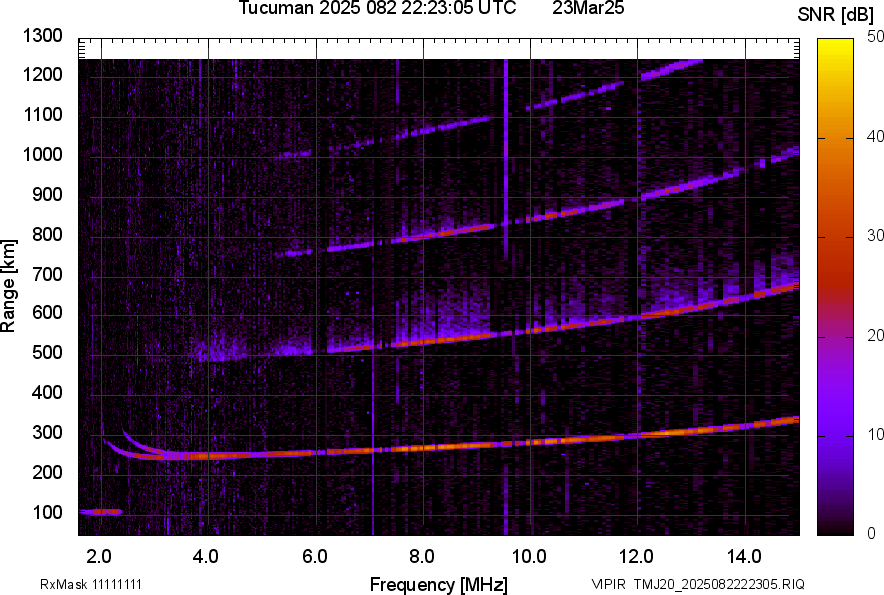Click the range tick label "1200"
Screen dimensions: 884x595
click(42, 74)
